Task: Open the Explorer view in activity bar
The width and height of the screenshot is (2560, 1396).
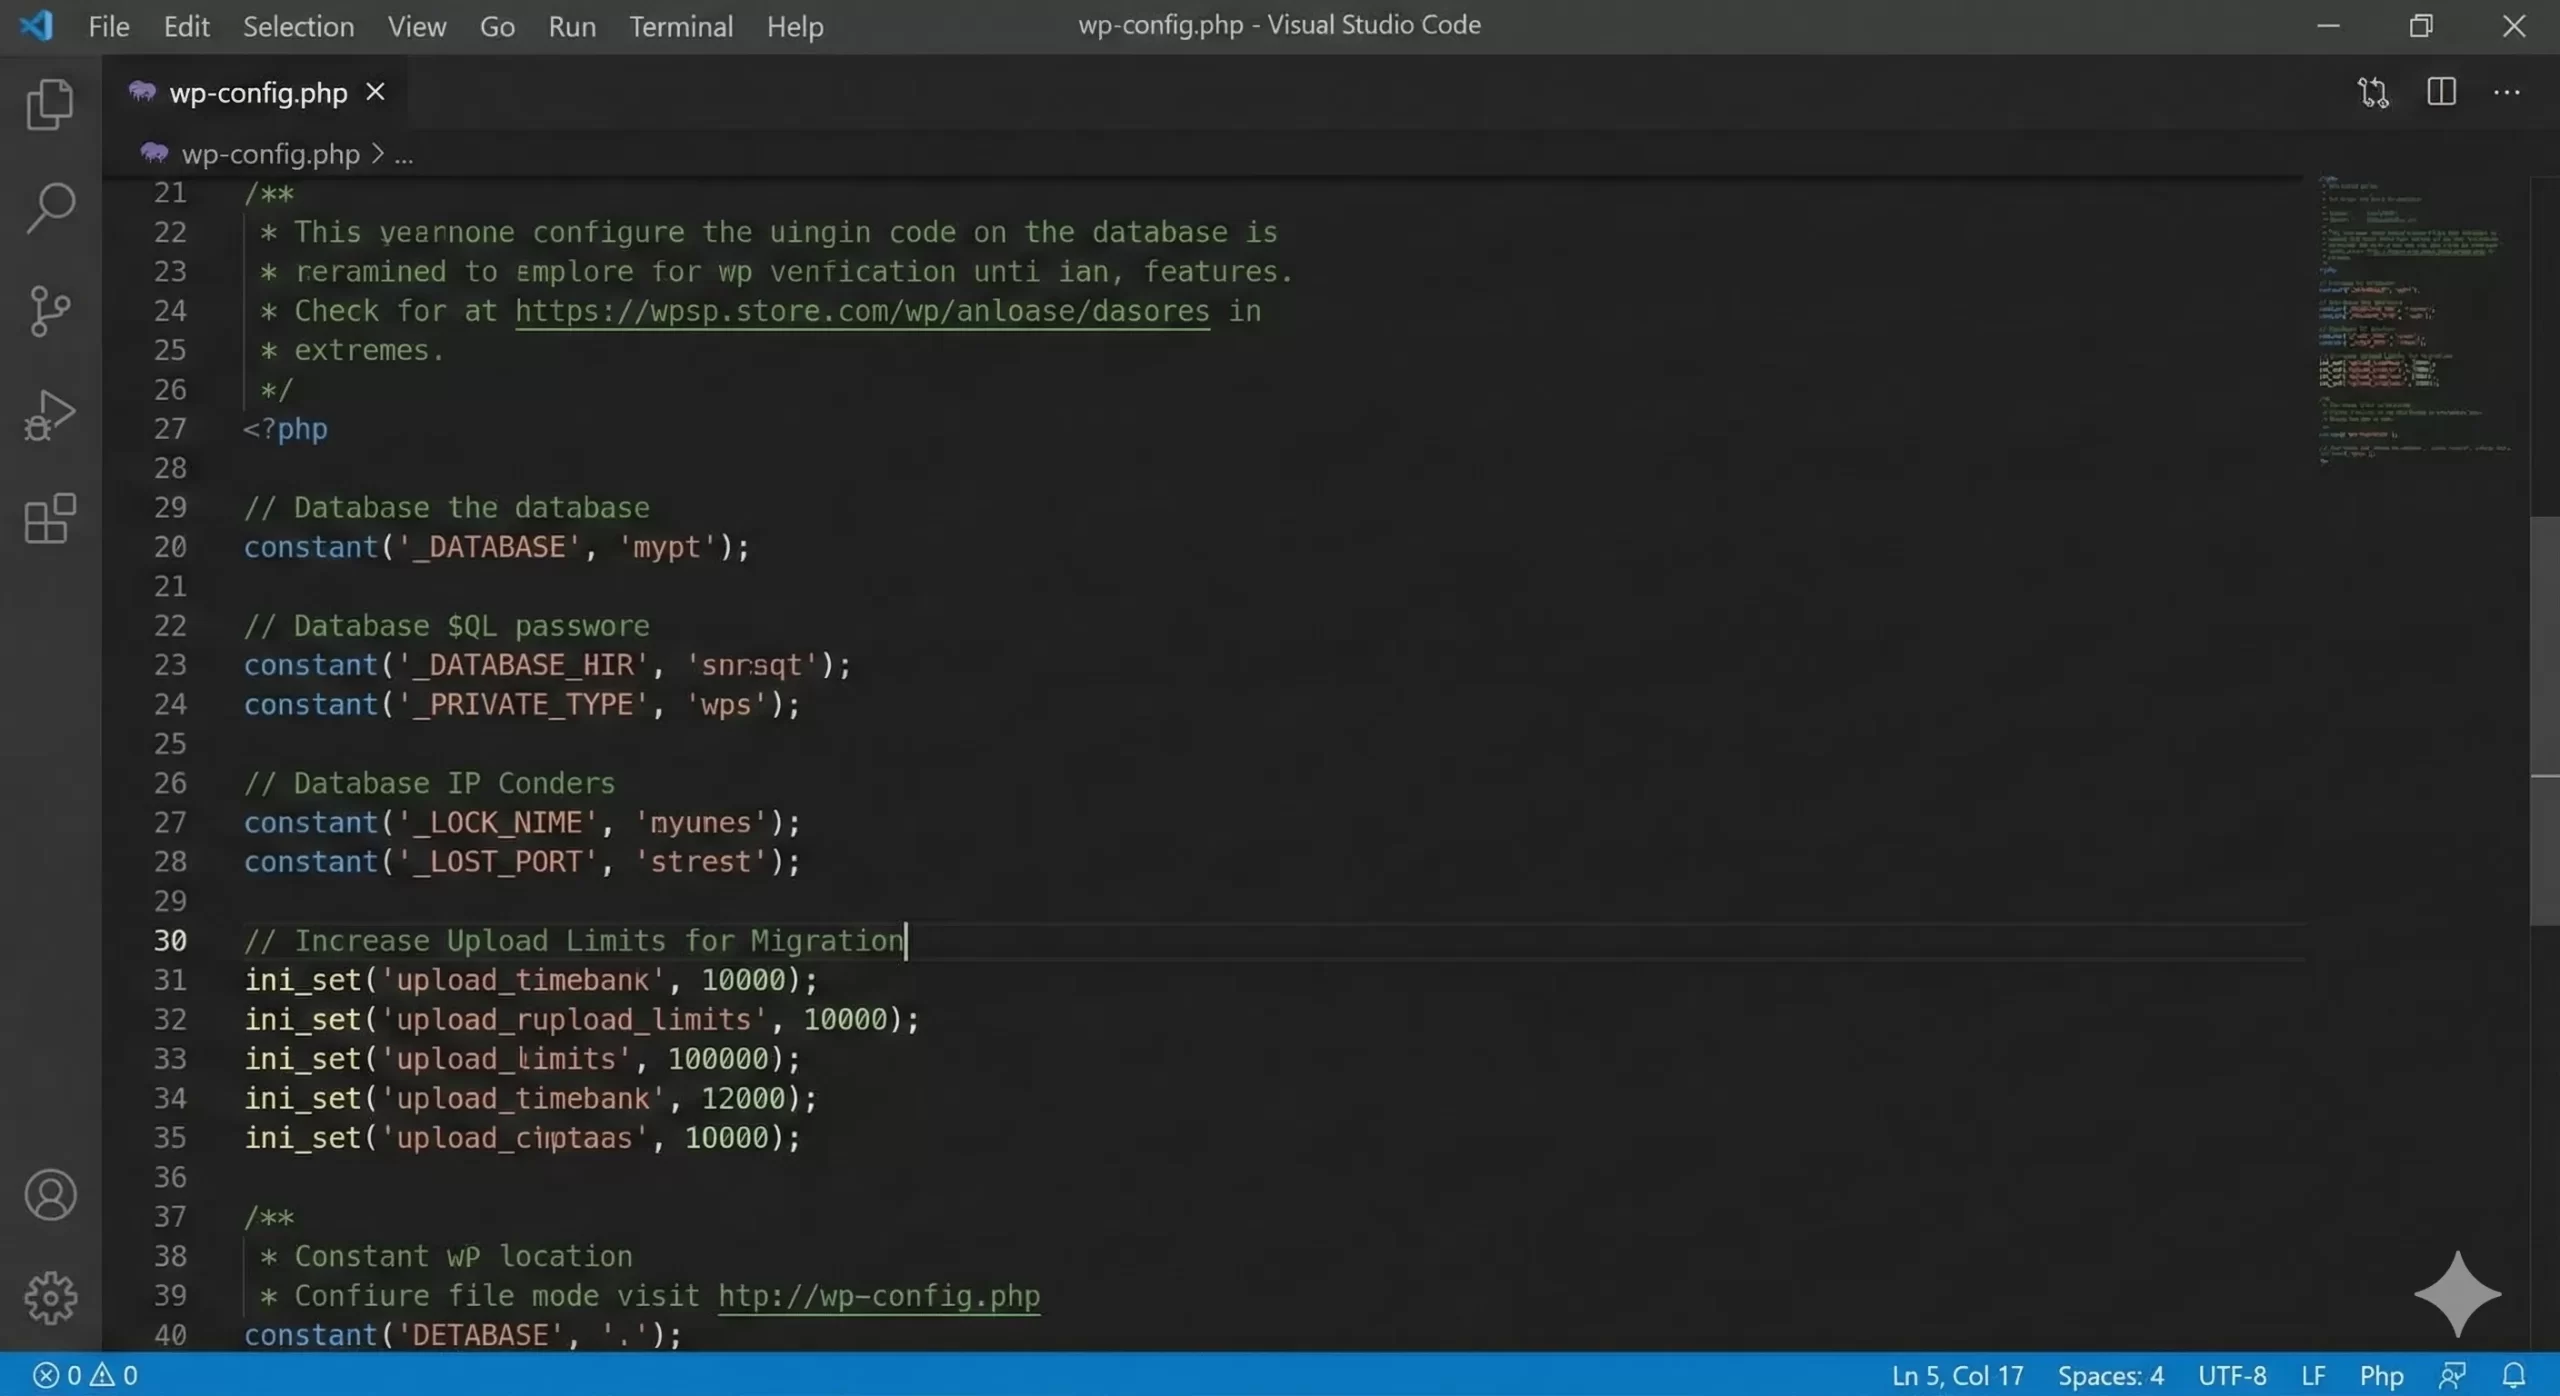Action: 50,104
